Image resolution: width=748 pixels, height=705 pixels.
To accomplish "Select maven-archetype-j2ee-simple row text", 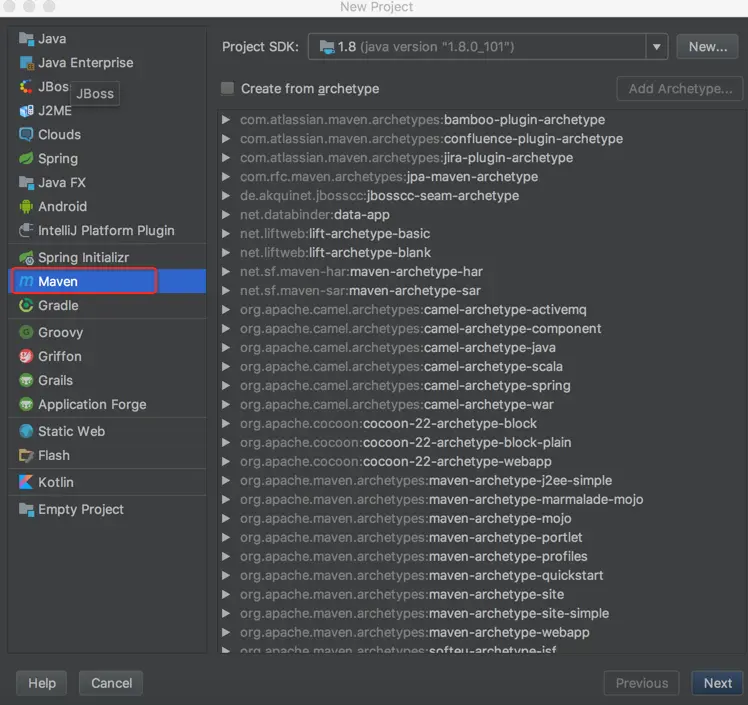I will tap(426, 480).
